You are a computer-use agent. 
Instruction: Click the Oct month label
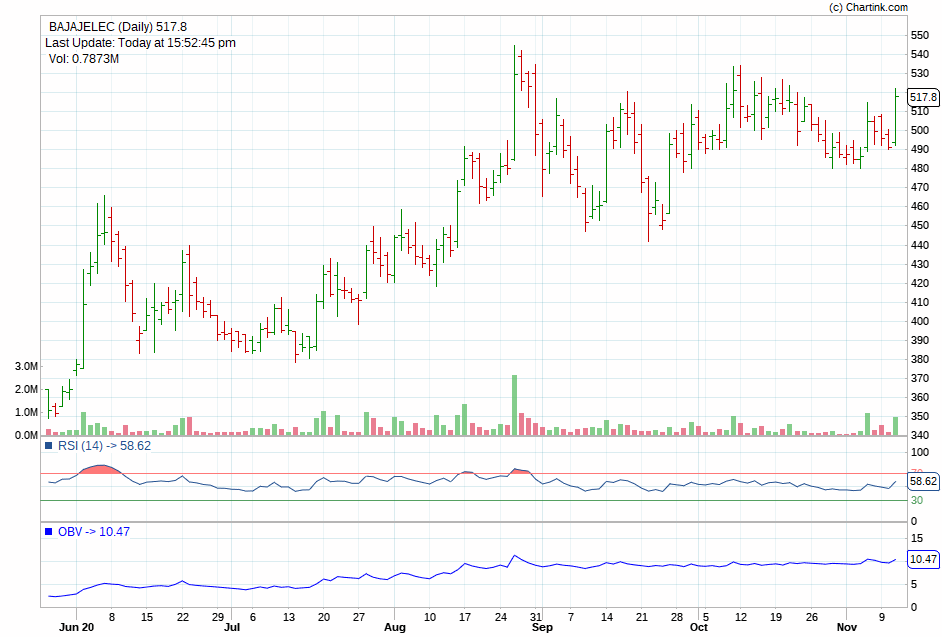click(699, 627)
